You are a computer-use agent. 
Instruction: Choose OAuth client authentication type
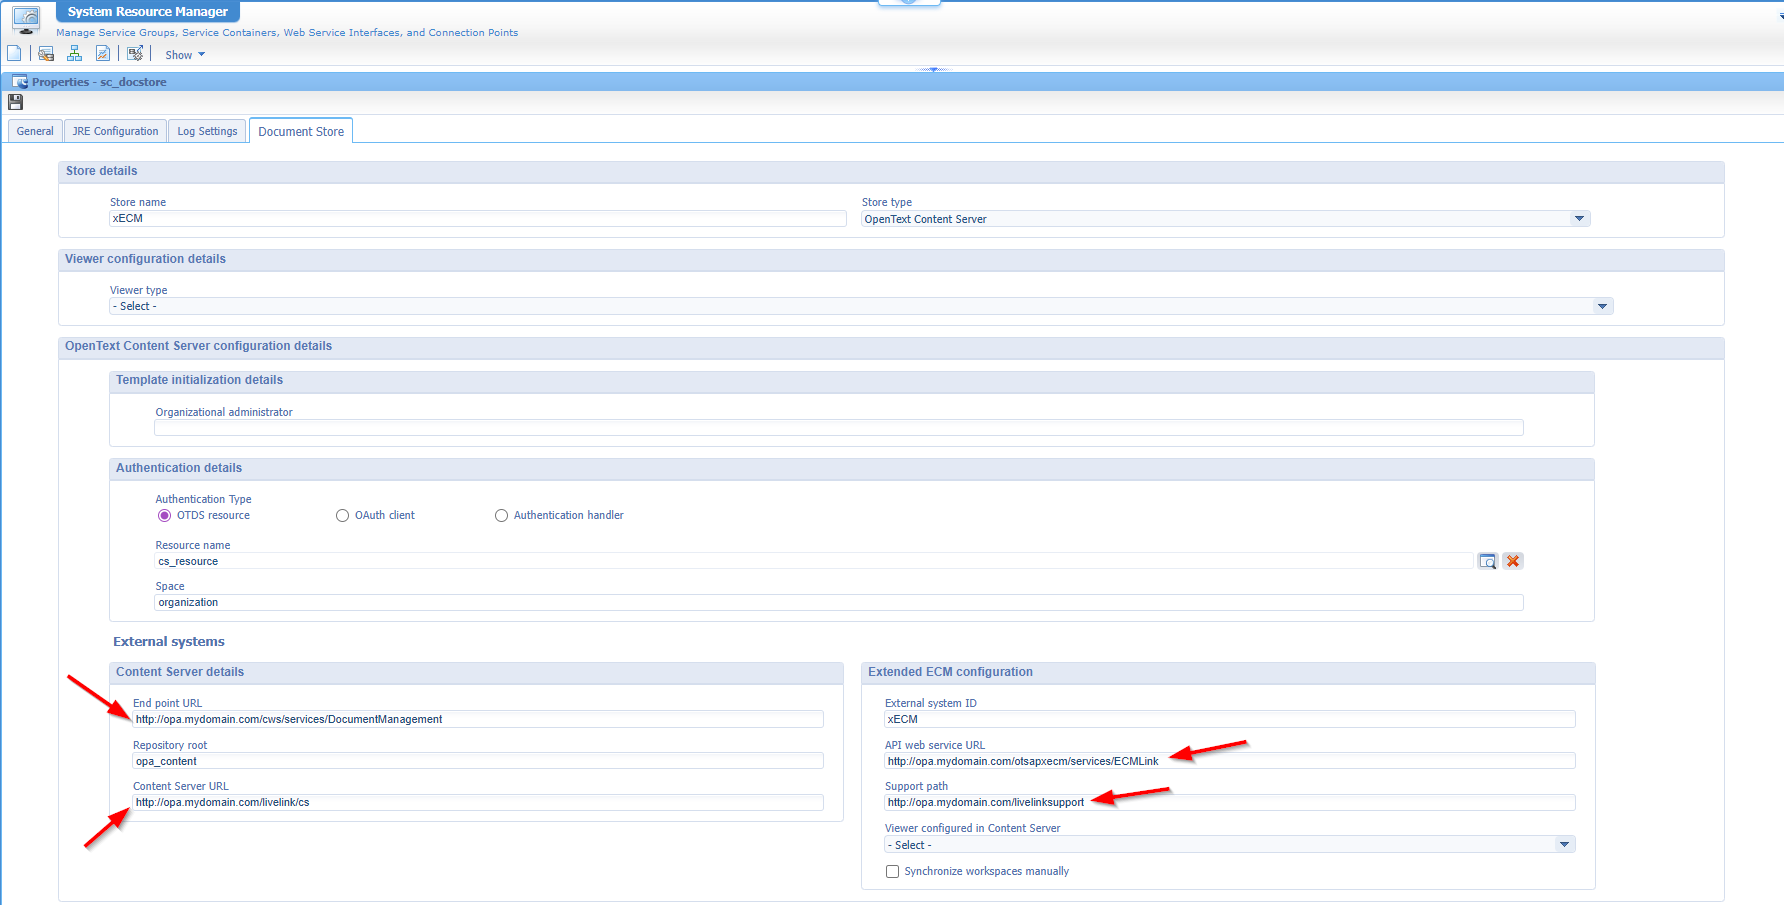coord(343,516)
